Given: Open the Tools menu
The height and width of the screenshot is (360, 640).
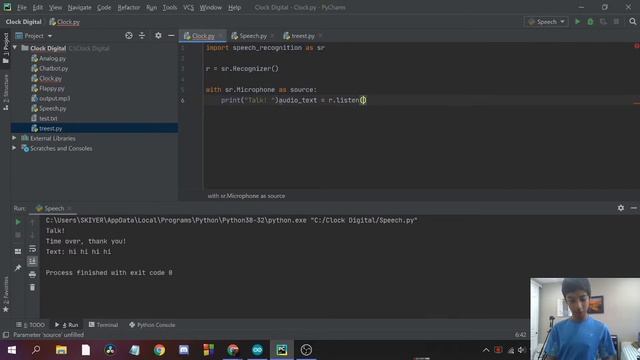Looking at the screenshot, I should [169, 7].
